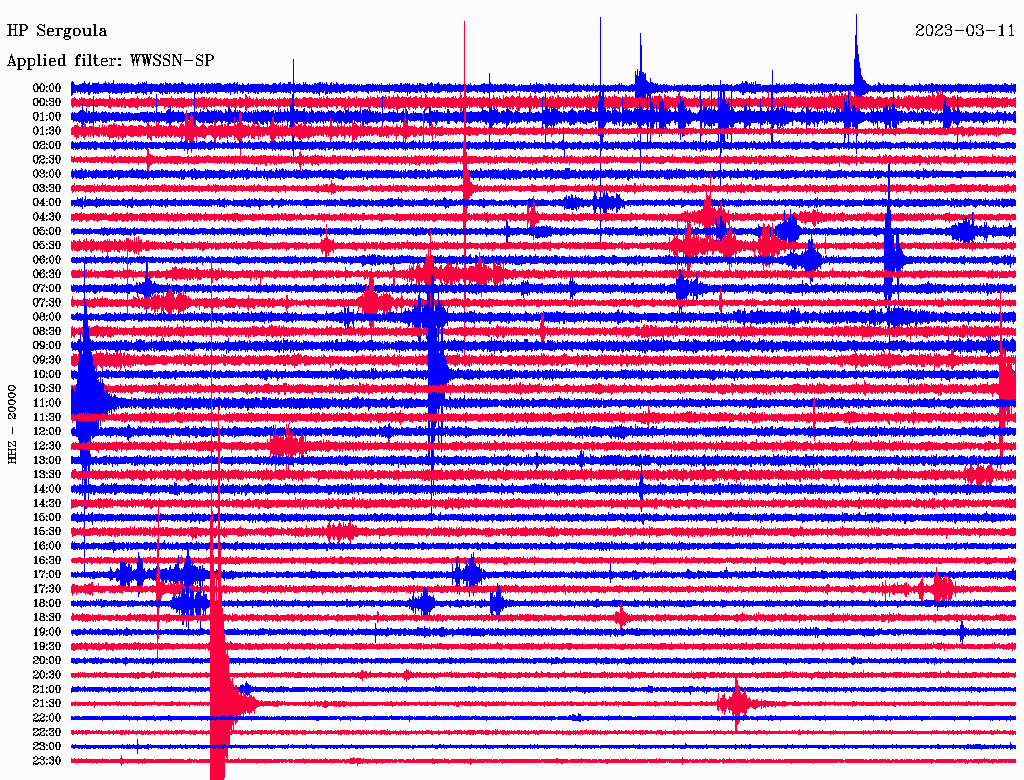
Task: Select the 06:00 time row label
Action: pyautogui.click(x=47, y=259)
